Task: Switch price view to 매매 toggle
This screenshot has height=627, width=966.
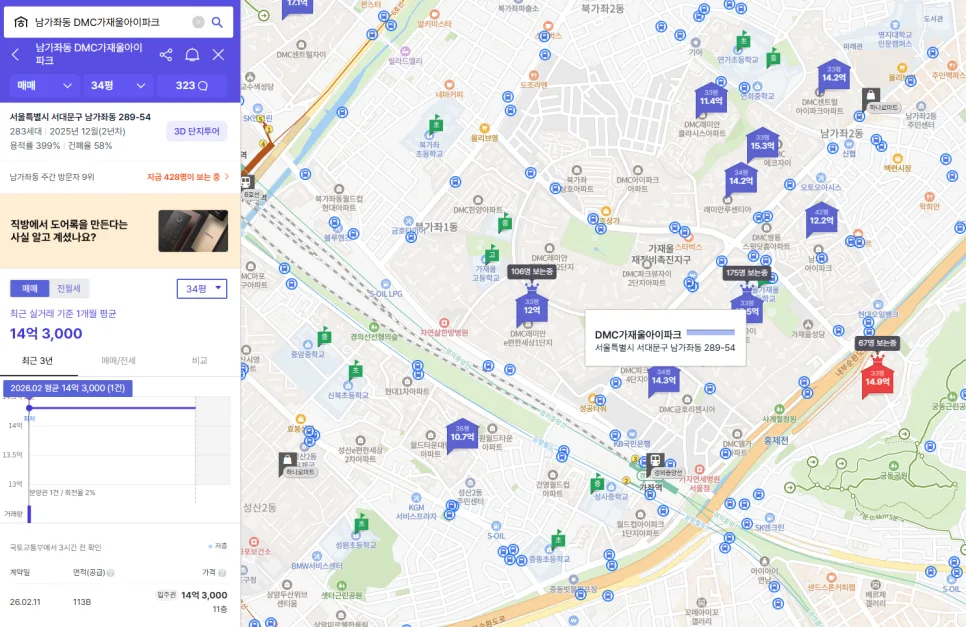Action: pyautogui.click(x=30, y=288)
